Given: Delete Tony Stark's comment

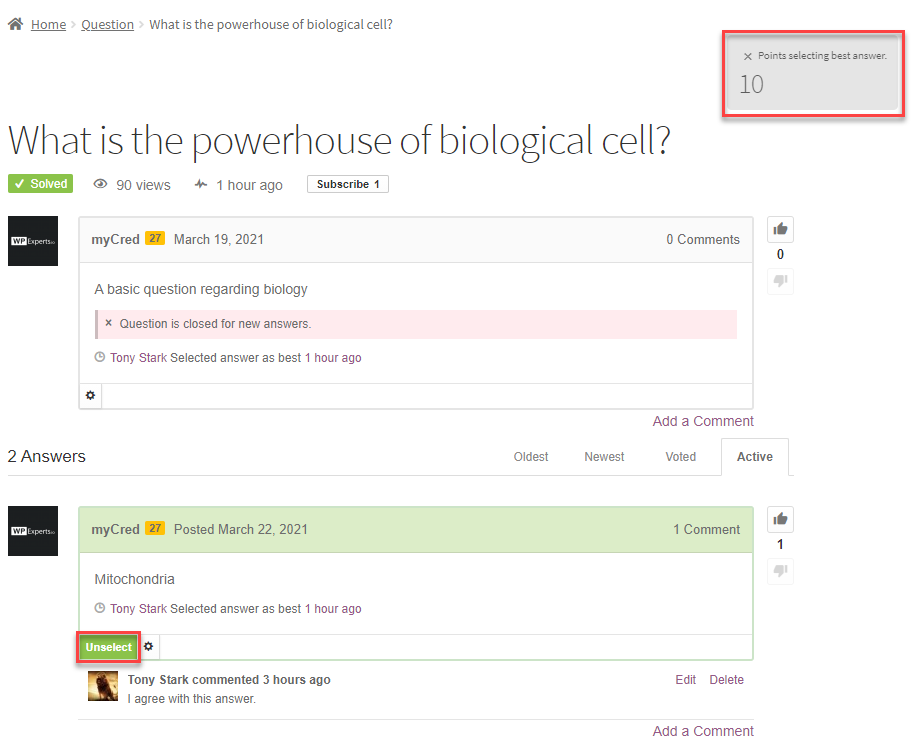Looking at the screenshot, I should pos(726,680).
